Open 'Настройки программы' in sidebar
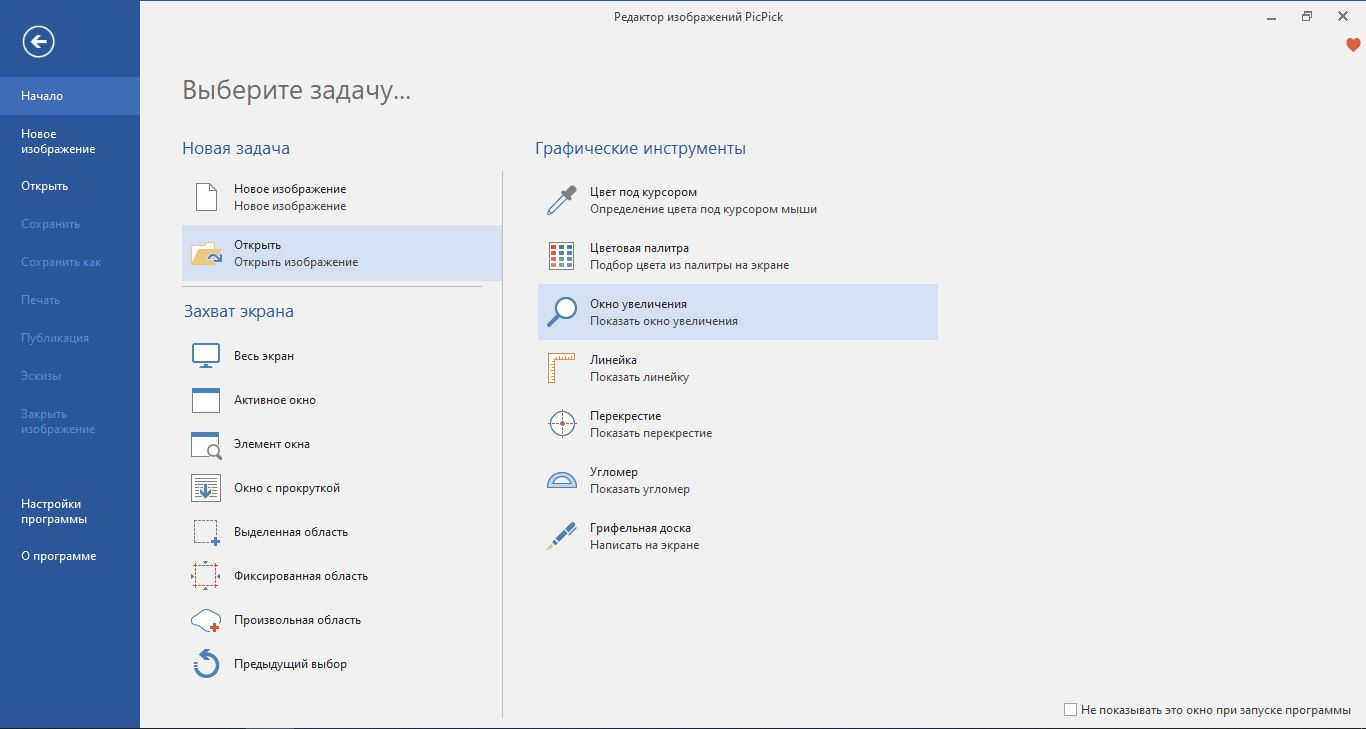The height and width of the screenshot is (729, 1366). 54,512
